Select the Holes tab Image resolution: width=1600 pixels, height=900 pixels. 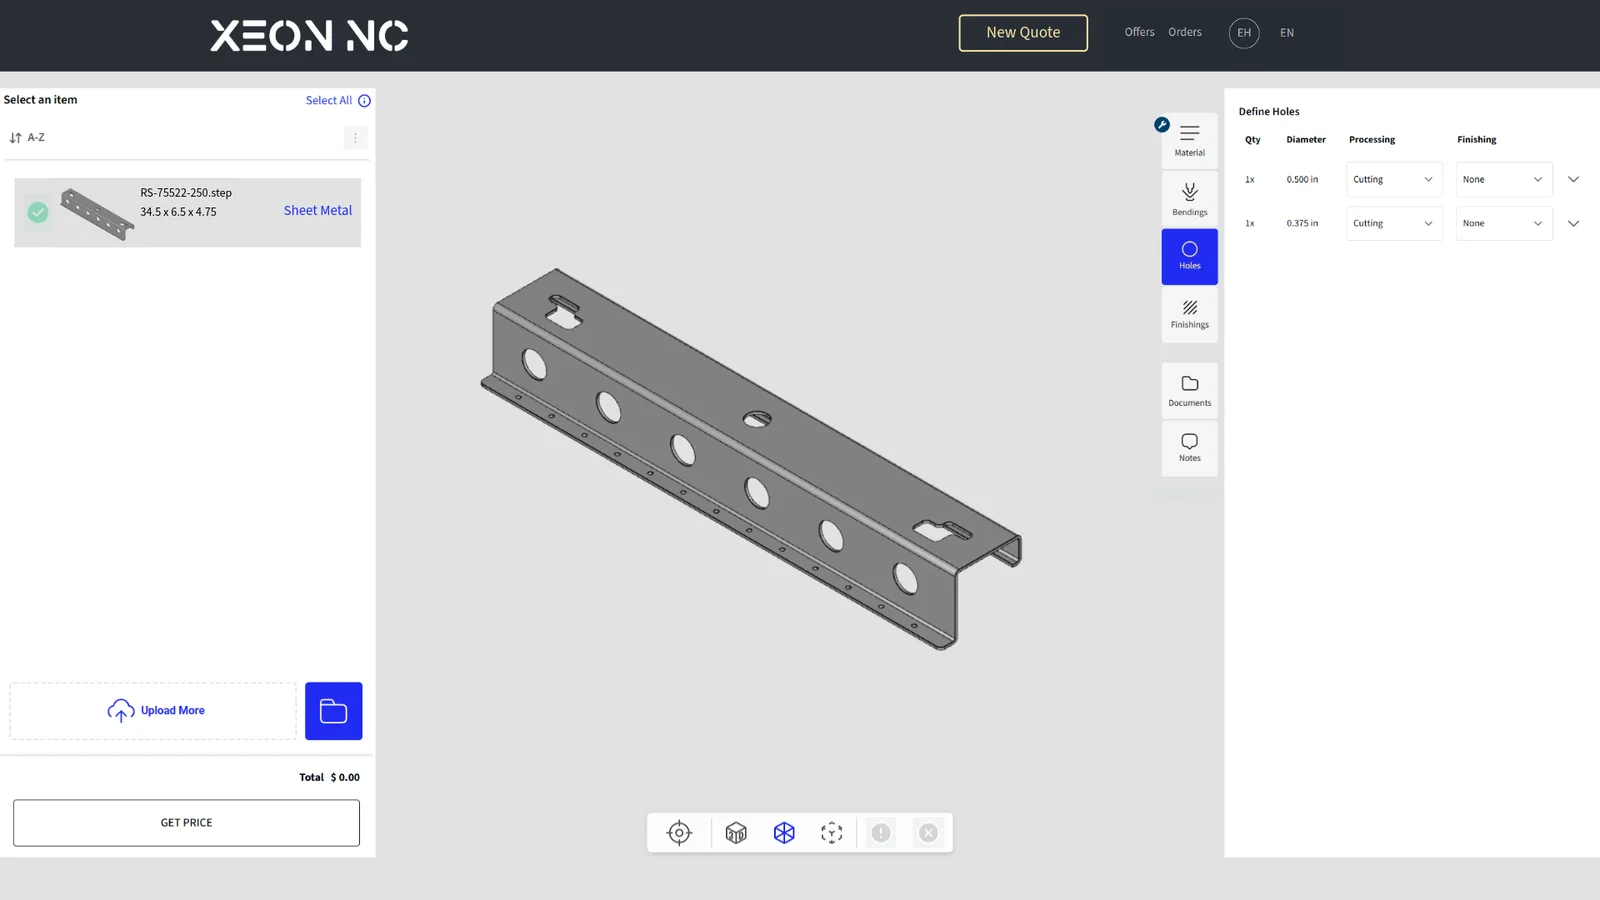coord(1189,256)
